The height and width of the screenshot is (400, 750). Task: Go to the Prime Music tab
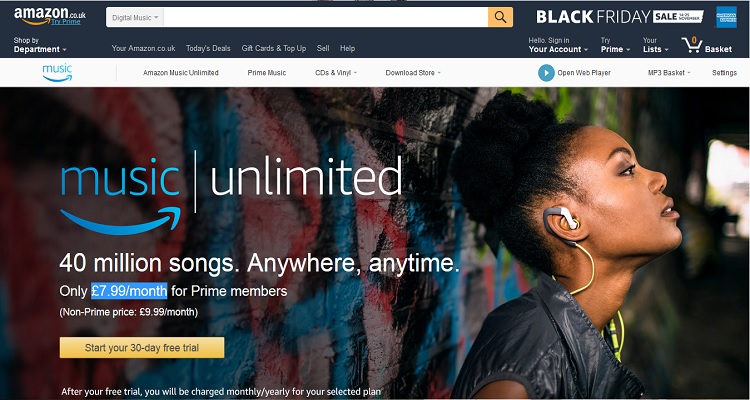tap(267, 73)
